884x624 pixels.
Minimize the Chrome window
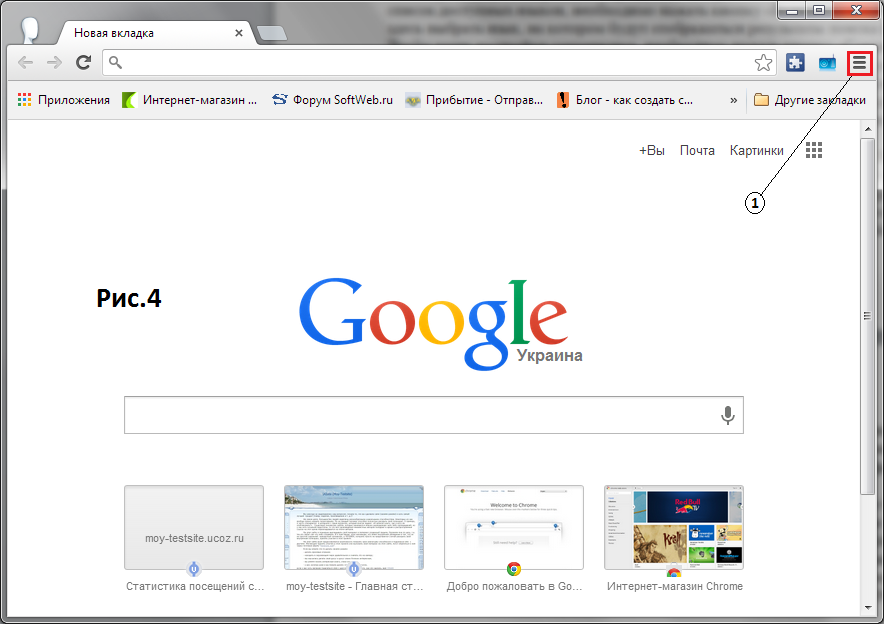click(792, 10)
